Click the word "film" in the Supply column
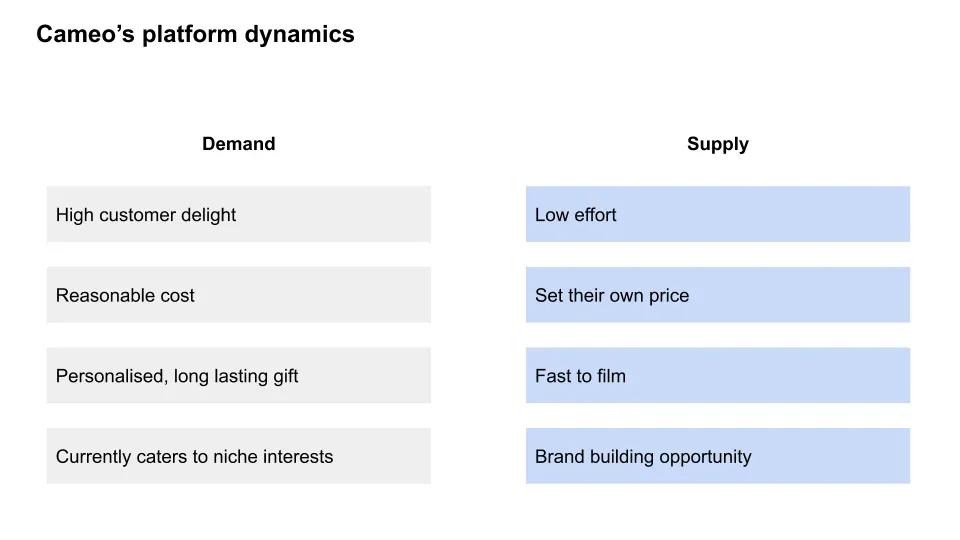960x540 pixels. point(610,377)
